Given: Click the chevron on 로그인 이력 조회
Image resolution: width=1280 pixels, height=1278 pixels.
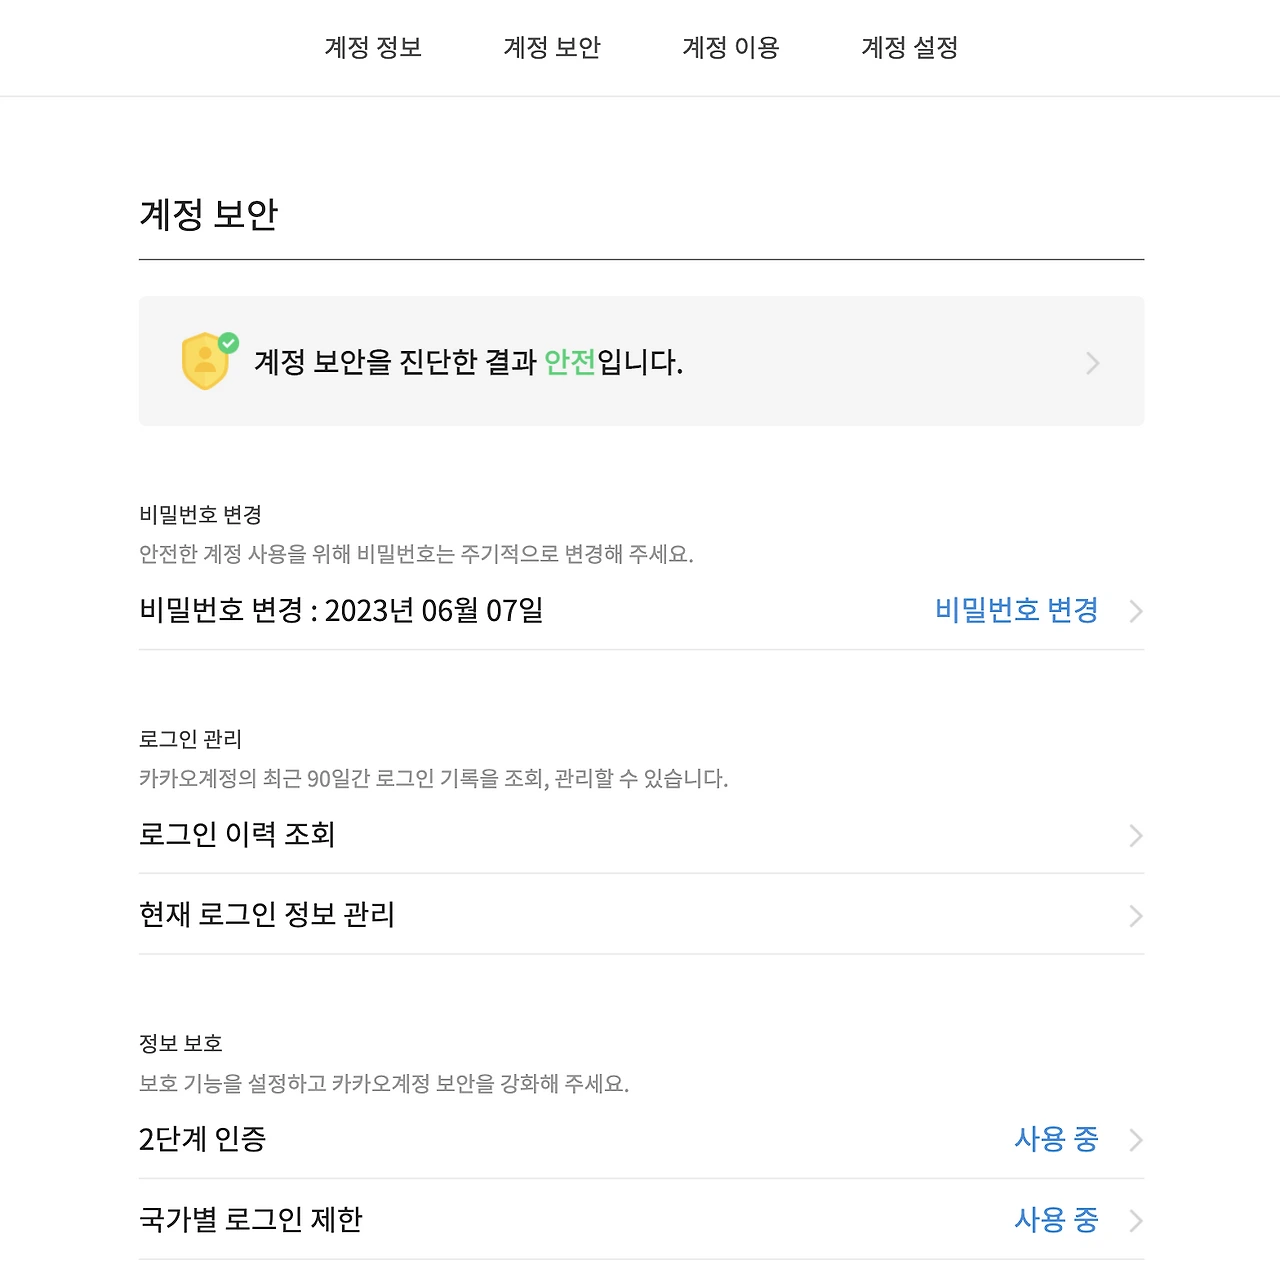Looking at the screenshot, I should pyautogui.click(x=1136, y=835).
